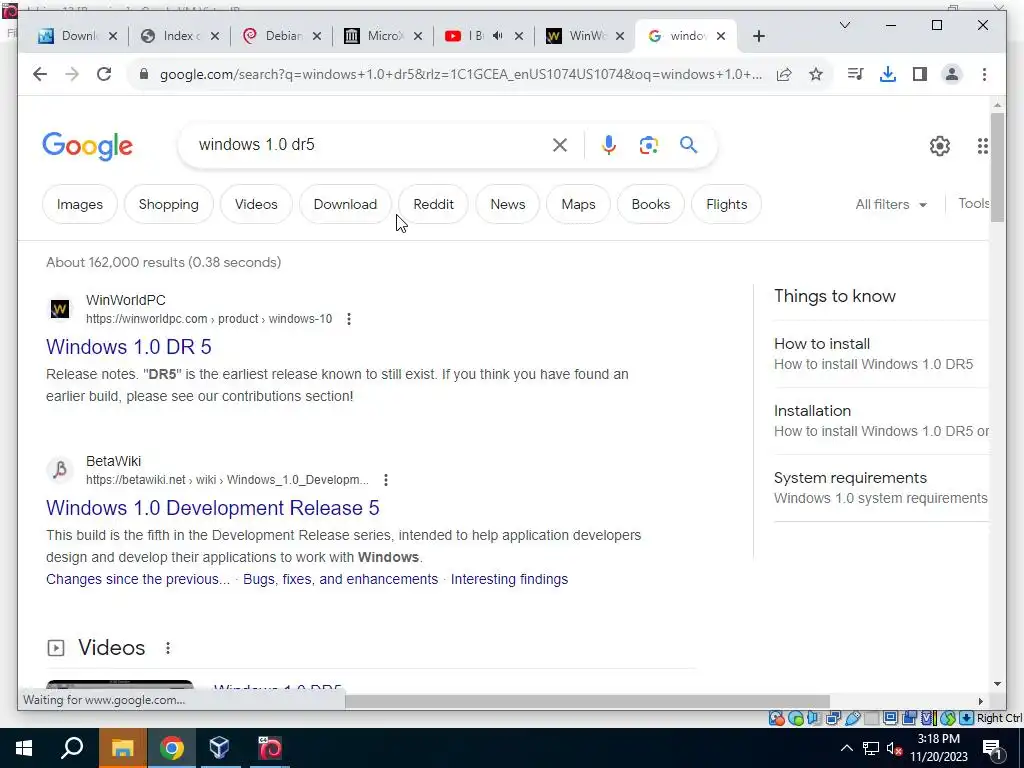Close the Debian tab
This screenshot has height=768, width=1024.
(x=317, y=36)
